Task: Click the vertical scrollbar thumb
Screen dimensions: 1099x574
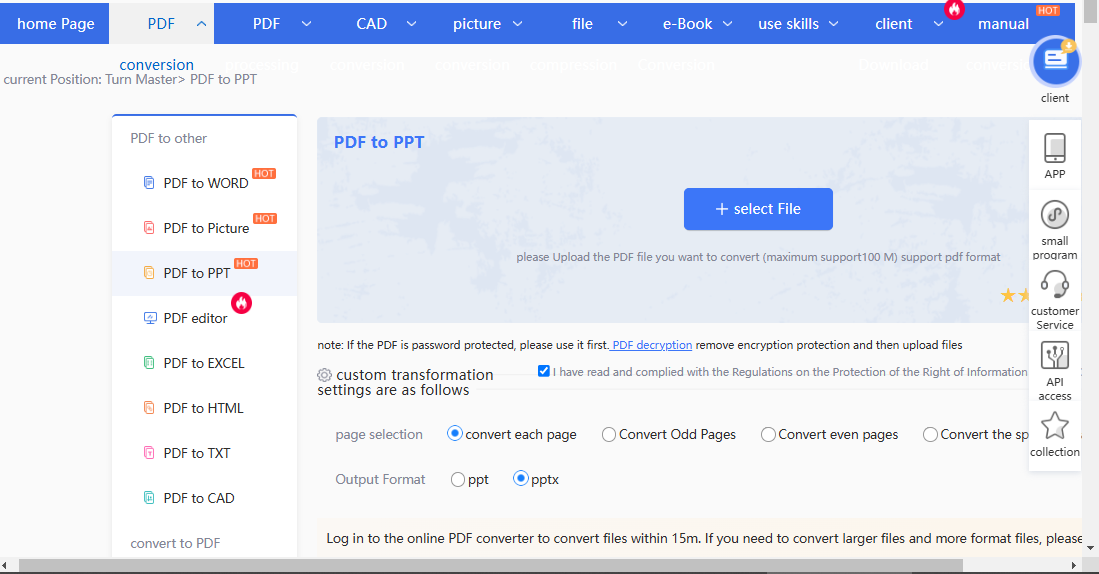Action: click(1090, 12)
